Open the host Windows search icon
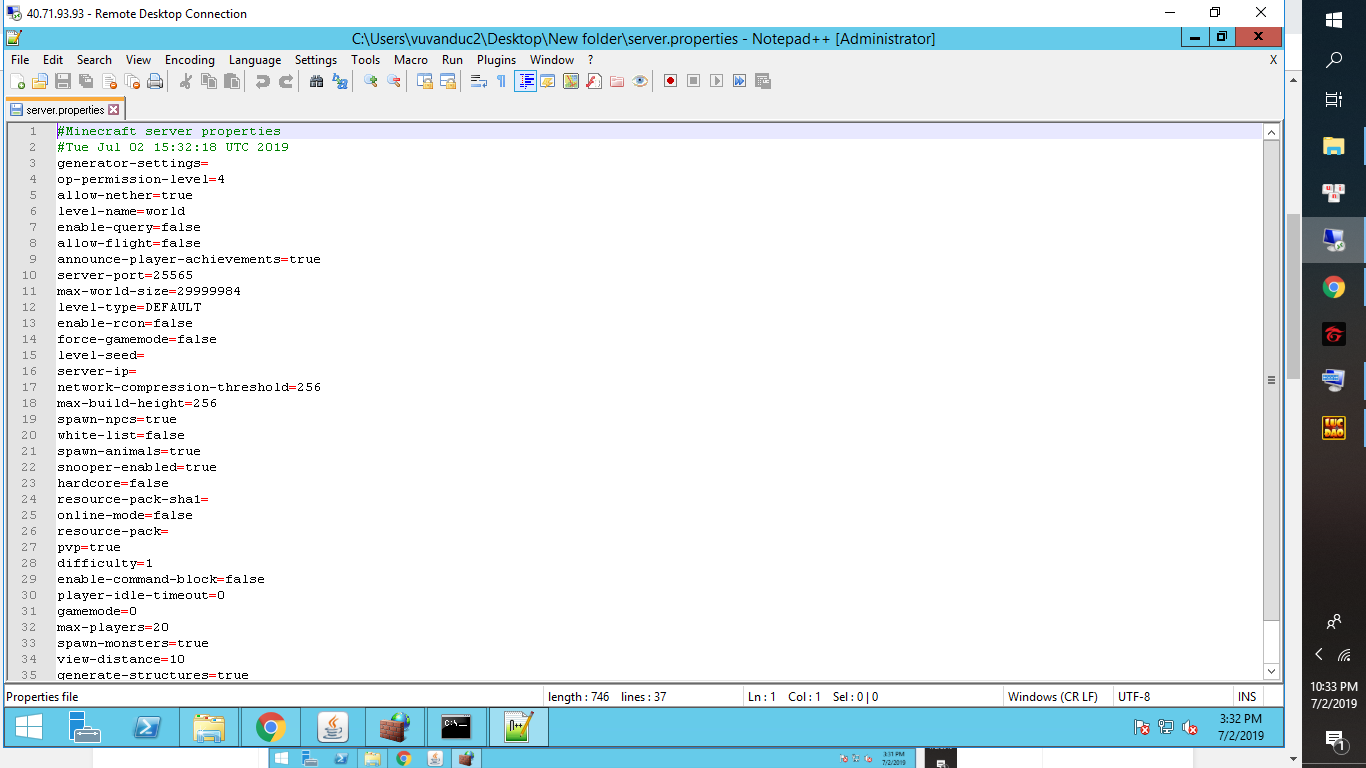 point(1334,60)
